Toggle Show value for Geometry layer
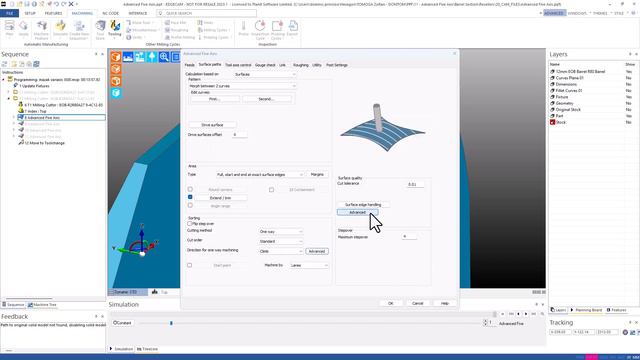This screenshot has width=640, height=360. tap(629, 103)
